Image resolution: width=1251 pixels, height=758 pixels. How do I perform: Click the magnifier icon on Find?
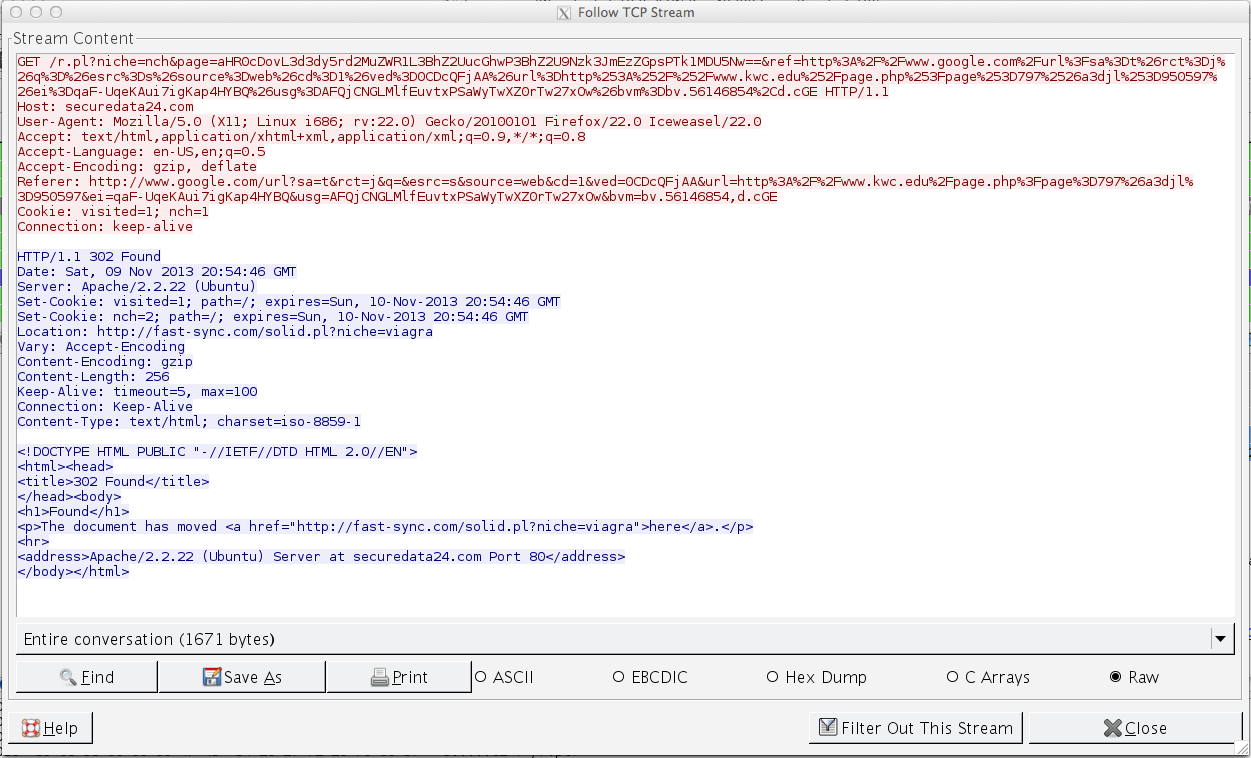click(68, 677)
